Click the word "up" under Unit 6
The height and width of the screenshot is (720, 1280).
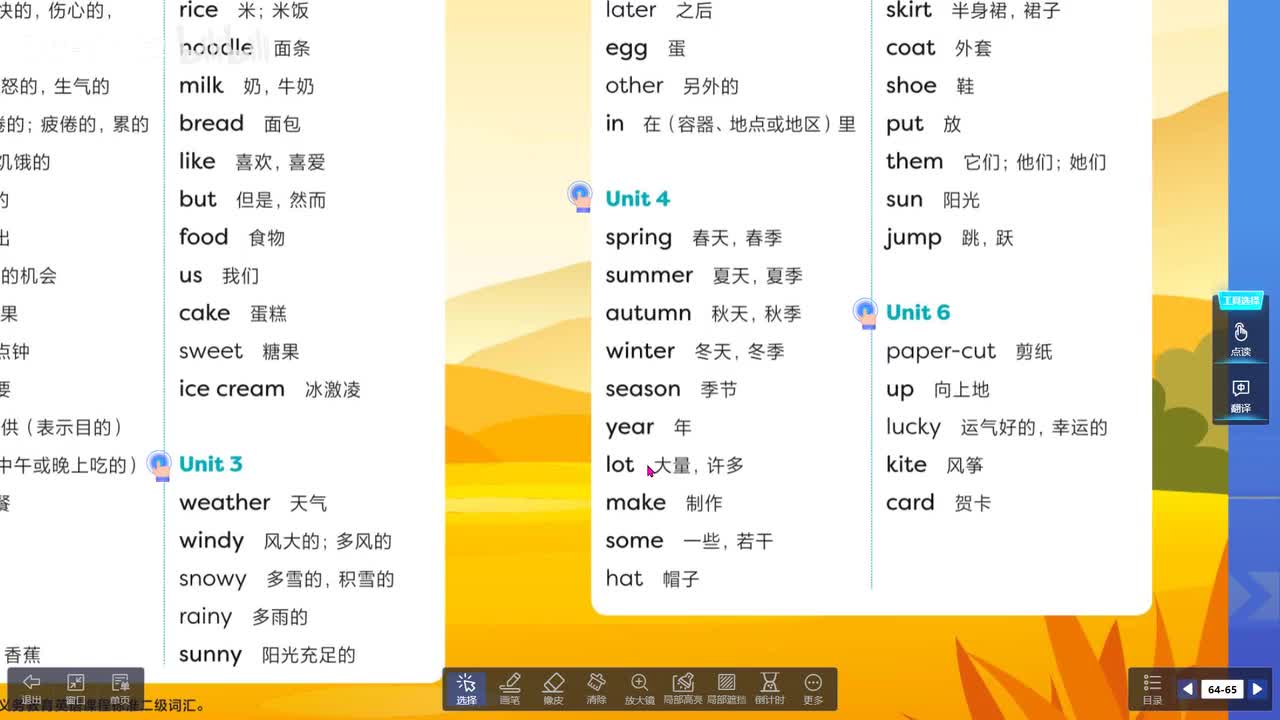click(900, 390)
